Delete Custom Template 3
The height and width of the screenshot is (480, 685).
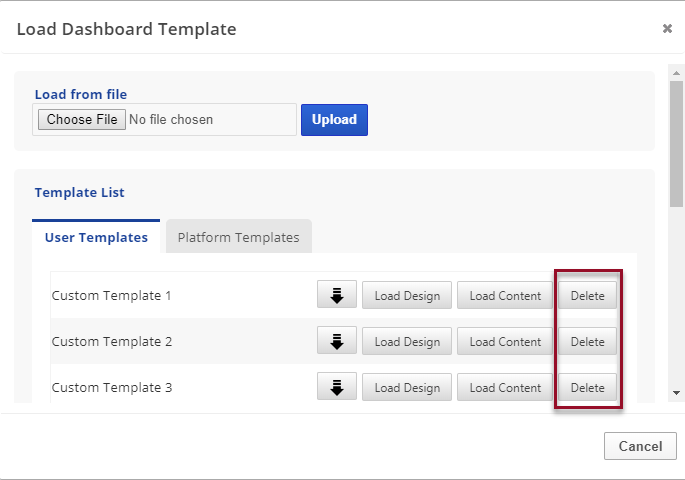587,388
